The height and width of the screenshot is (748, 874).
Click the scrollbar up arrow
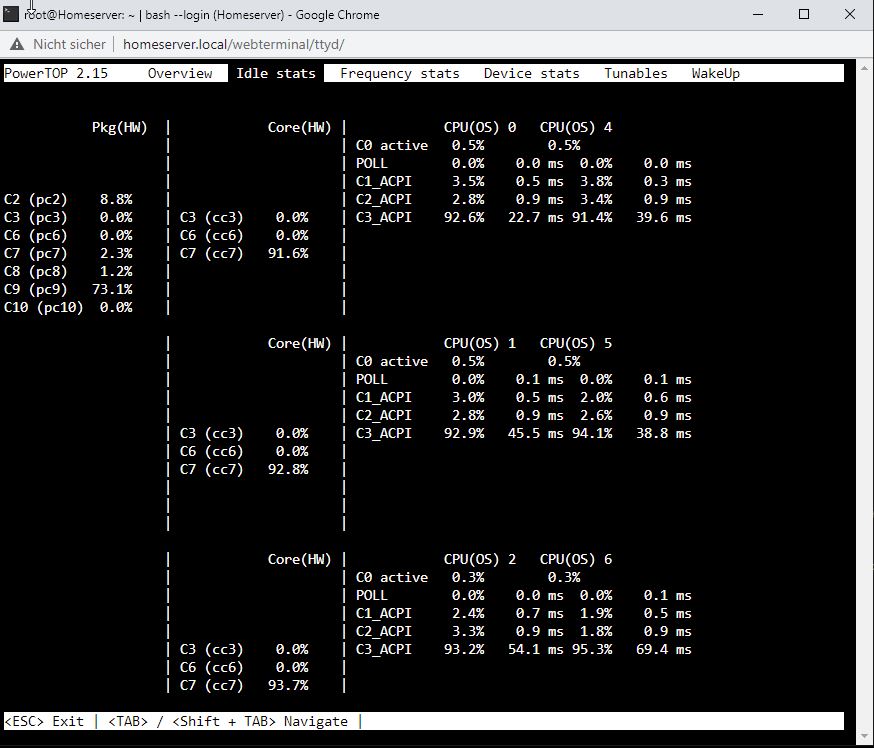[x=865, y=67]
